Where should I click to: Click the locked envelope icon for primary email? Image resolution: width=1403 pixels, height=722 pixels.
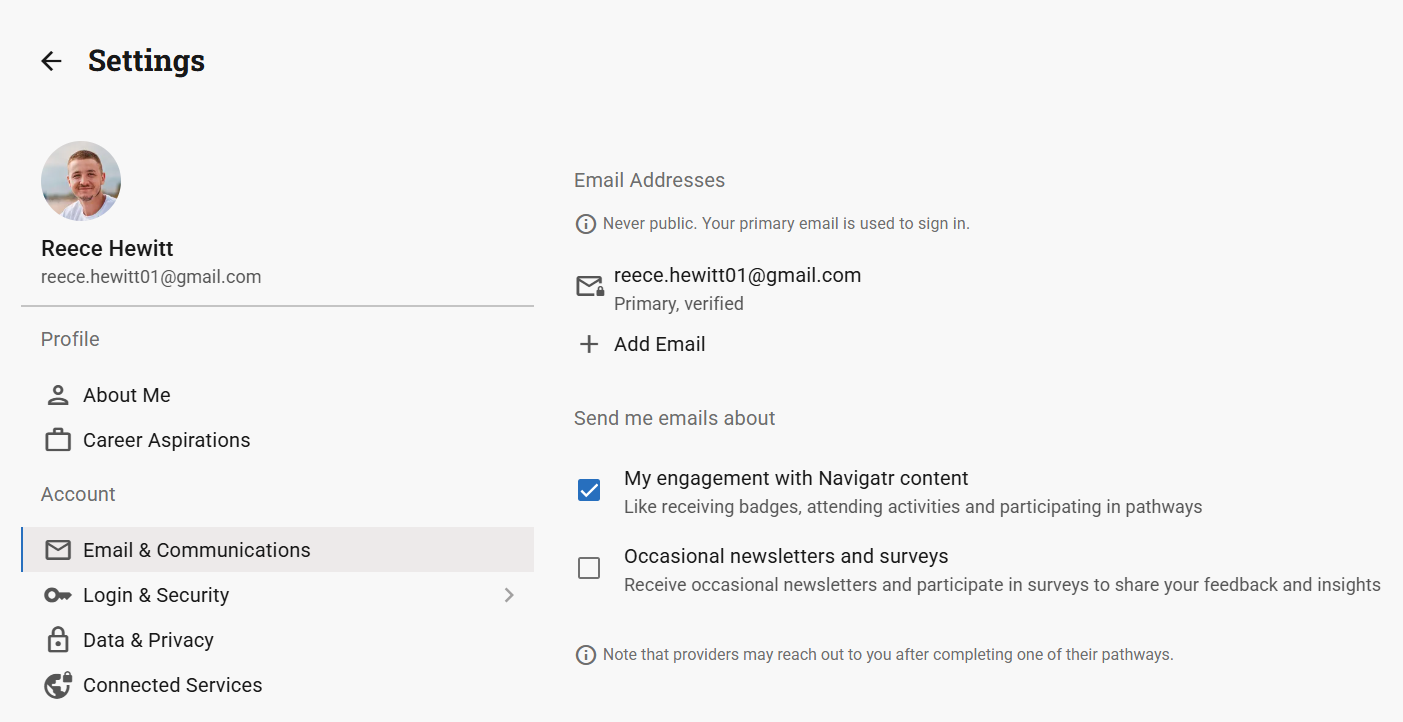(x=590, y=287)
